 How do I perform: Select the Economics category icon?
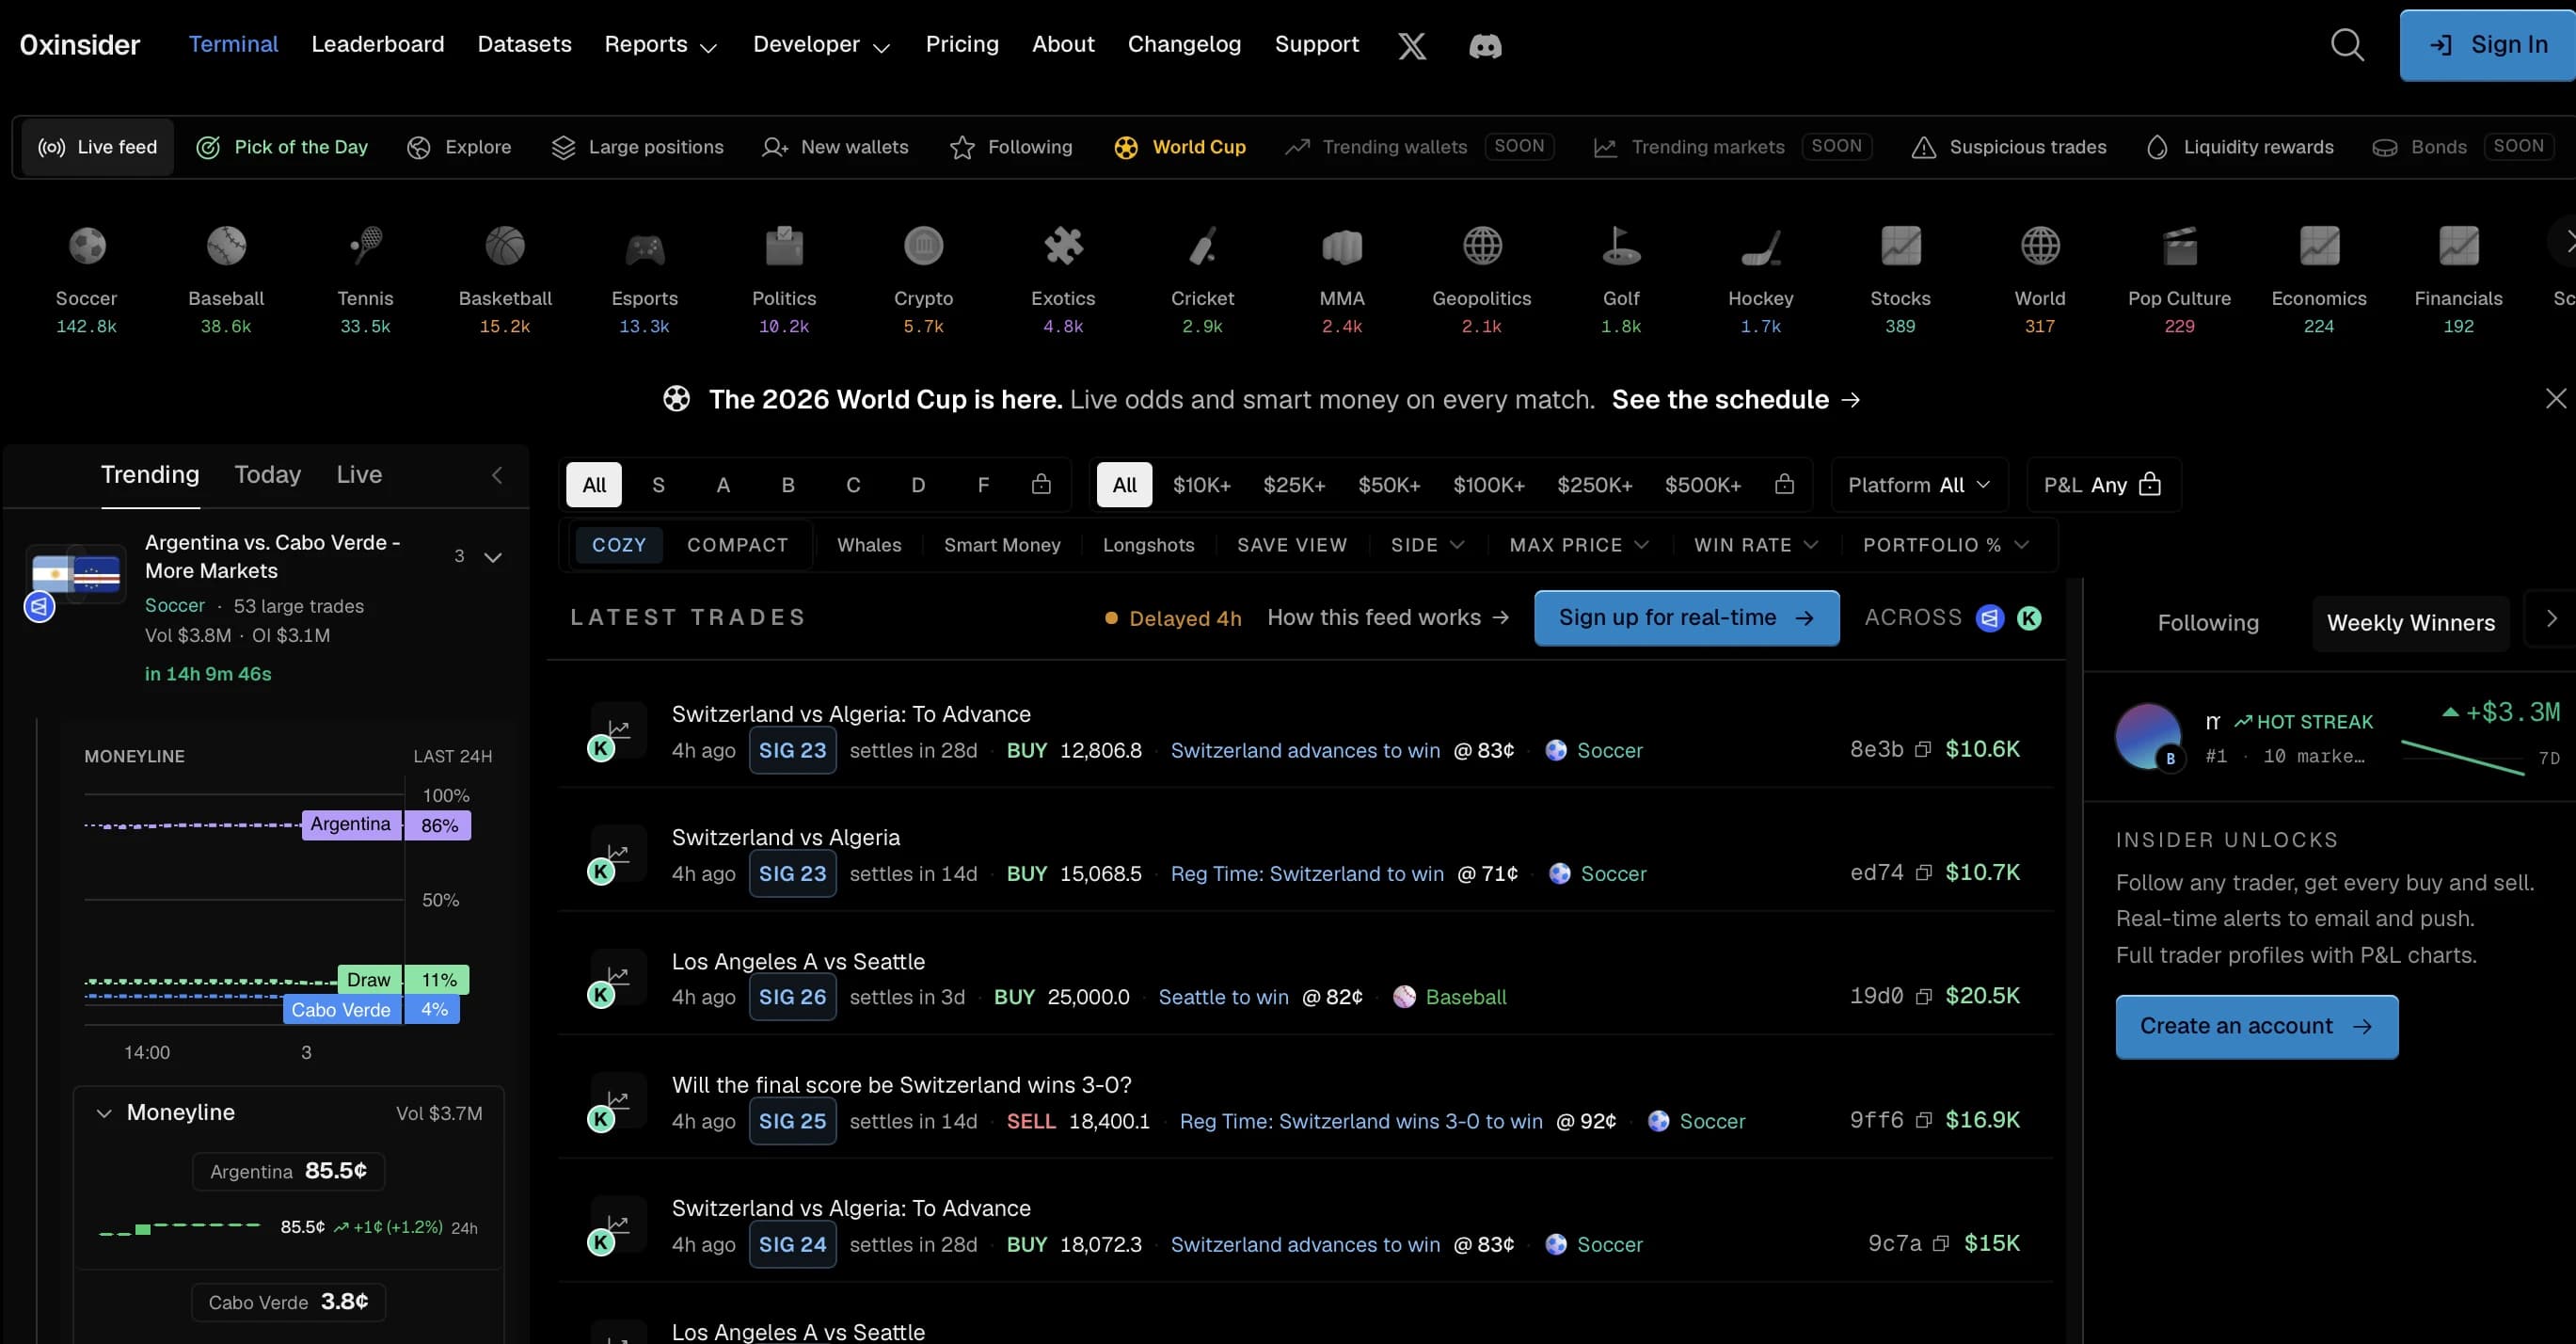click(x=2319, y=246)
